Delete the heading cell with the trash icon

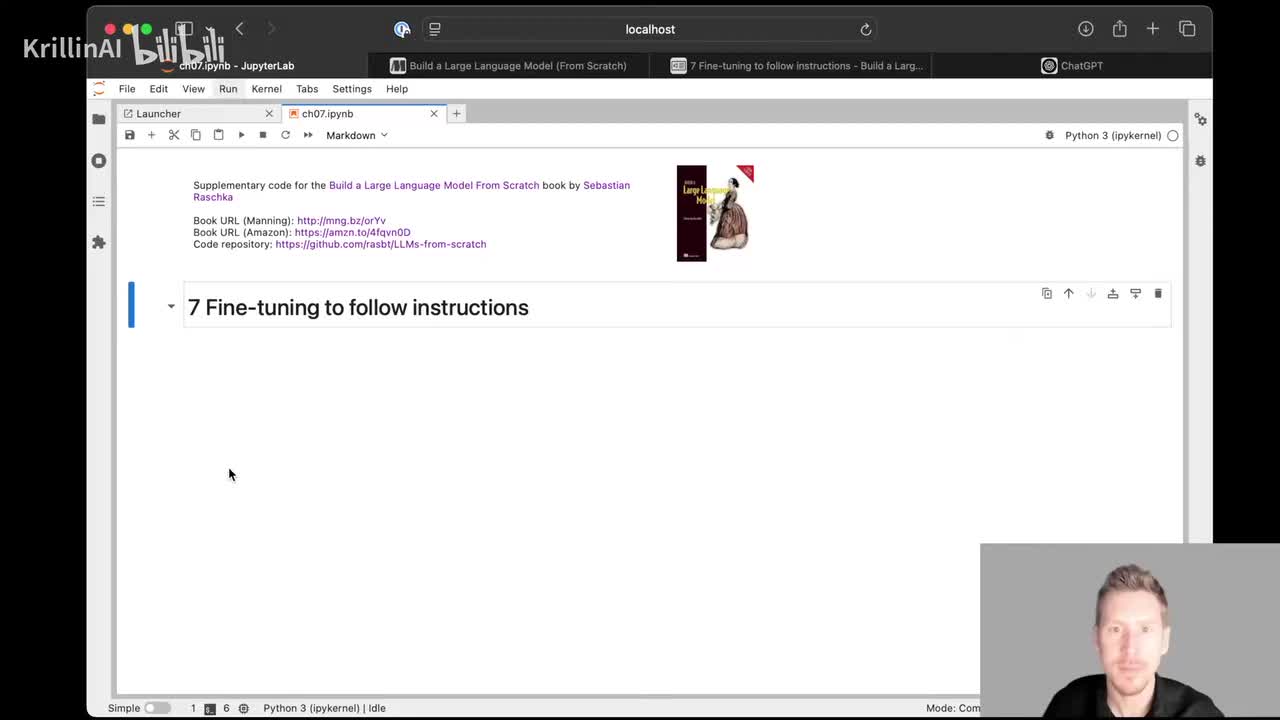[x=1158, y=293]
